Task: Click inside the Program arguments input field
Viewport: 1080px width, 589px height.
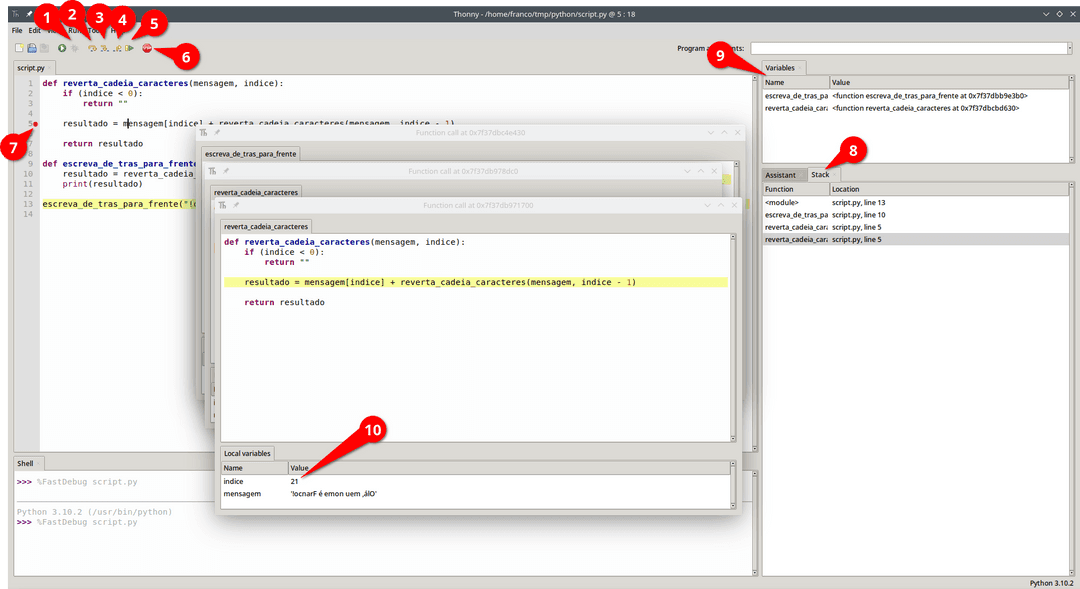Action: point(900,47)
